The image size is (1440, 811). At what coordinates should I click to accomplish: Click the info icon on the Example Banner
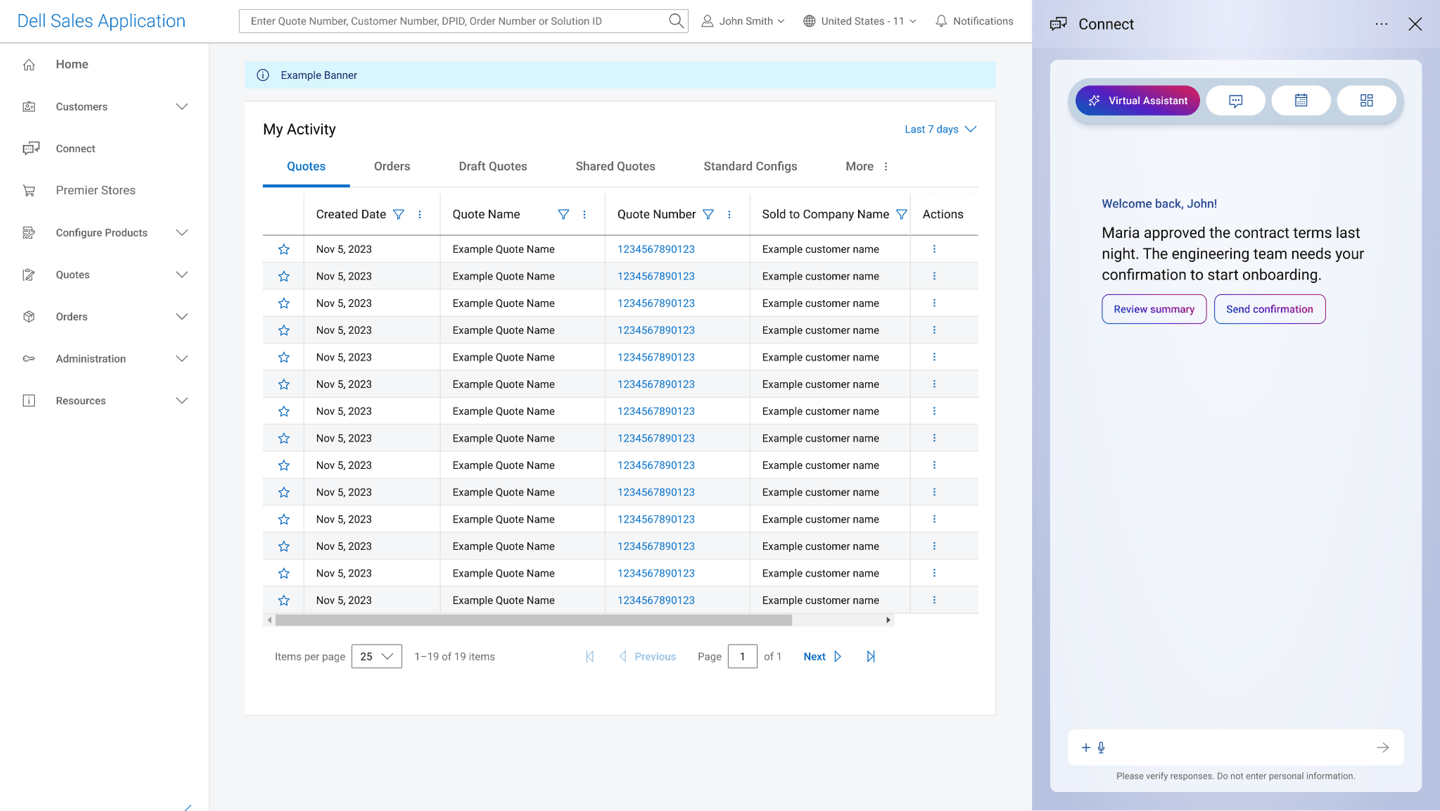(263, 75)
